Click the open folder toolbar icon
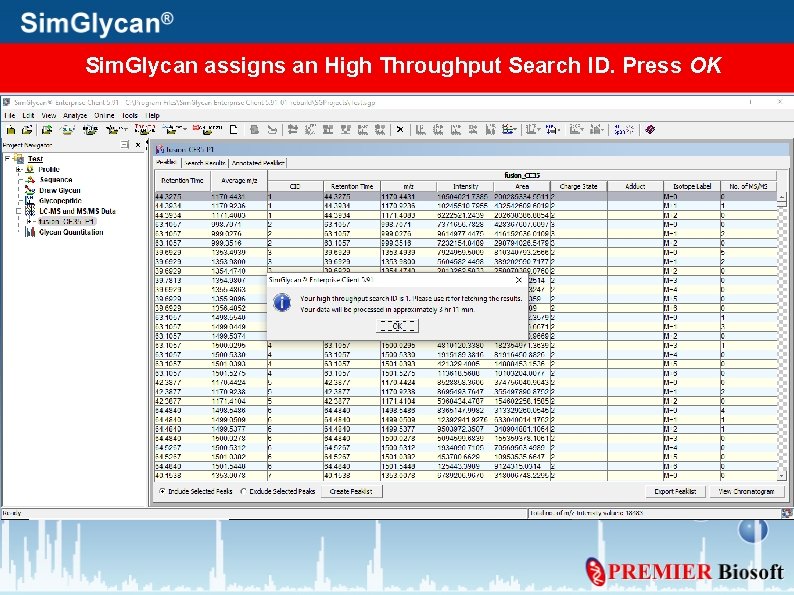 tap(27, 130)
